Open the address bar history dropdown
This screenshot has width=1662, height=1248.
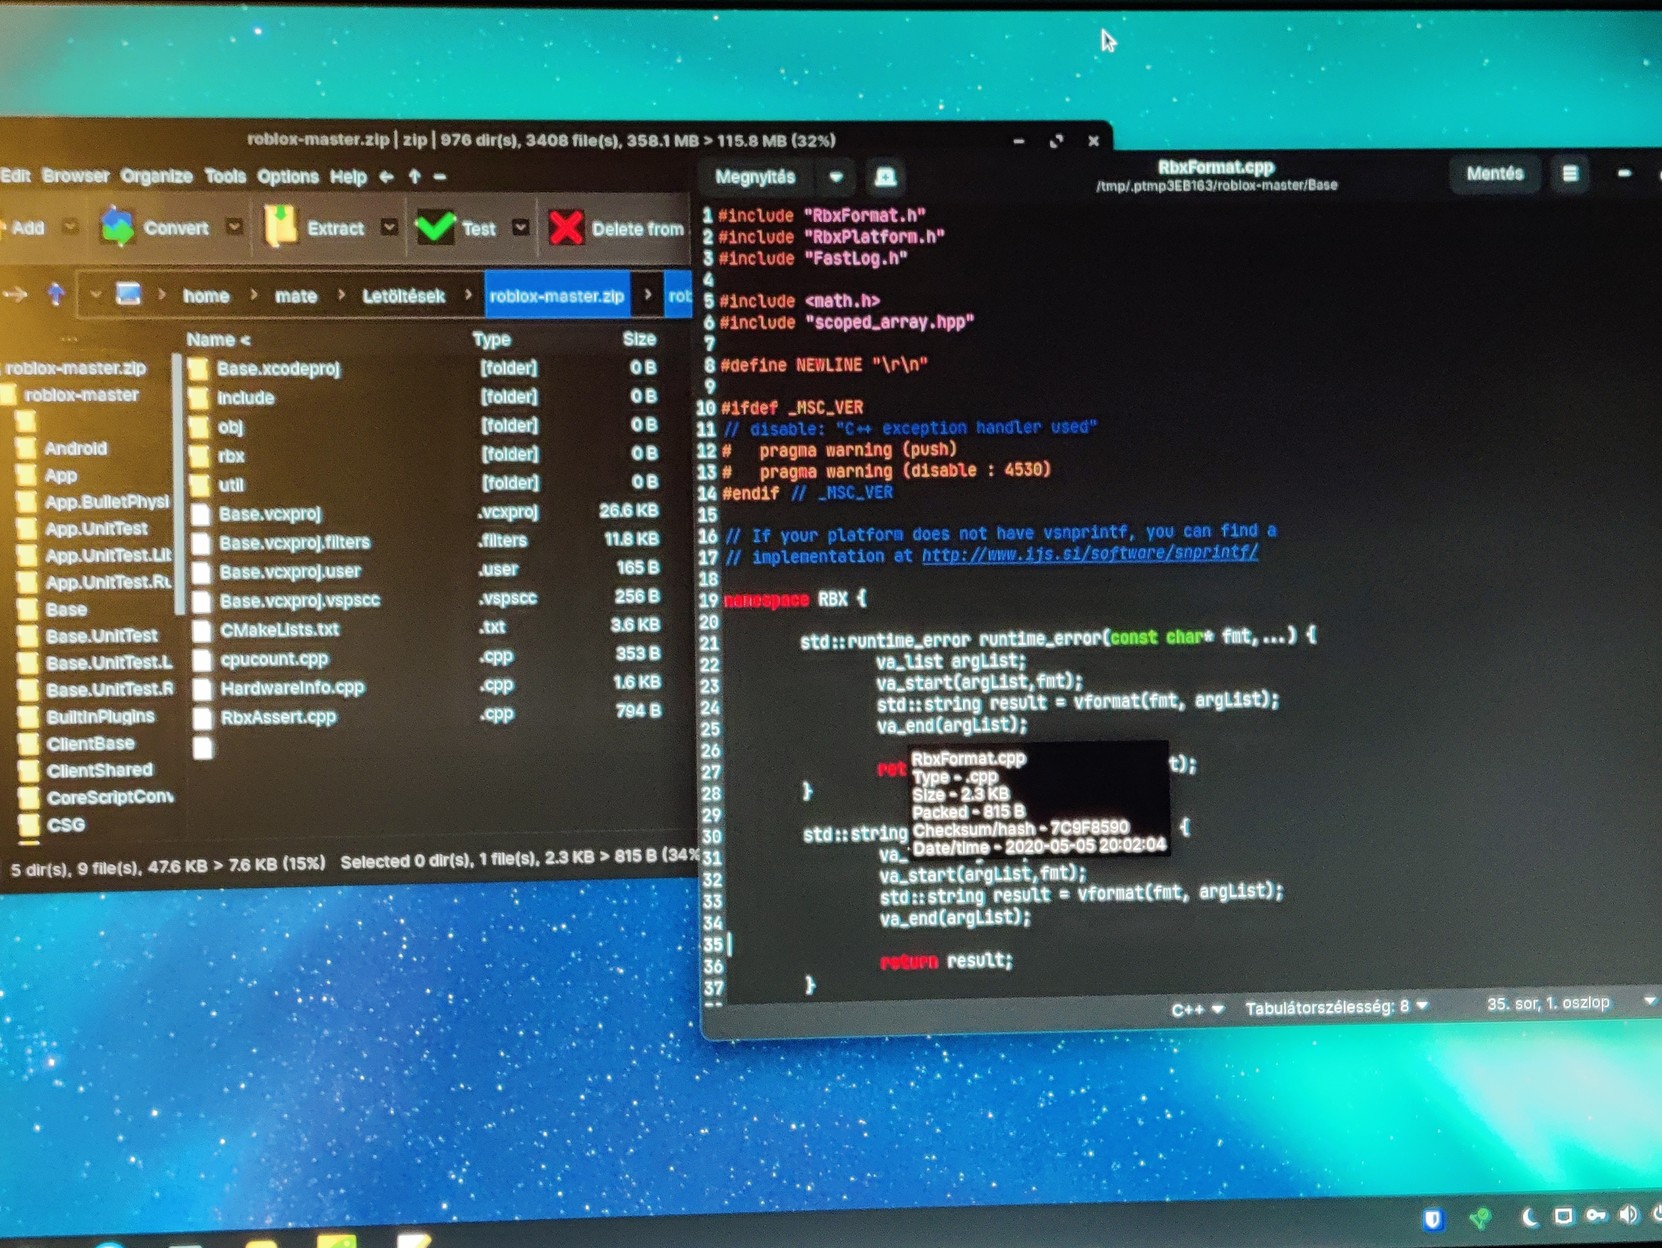(95, 295)
